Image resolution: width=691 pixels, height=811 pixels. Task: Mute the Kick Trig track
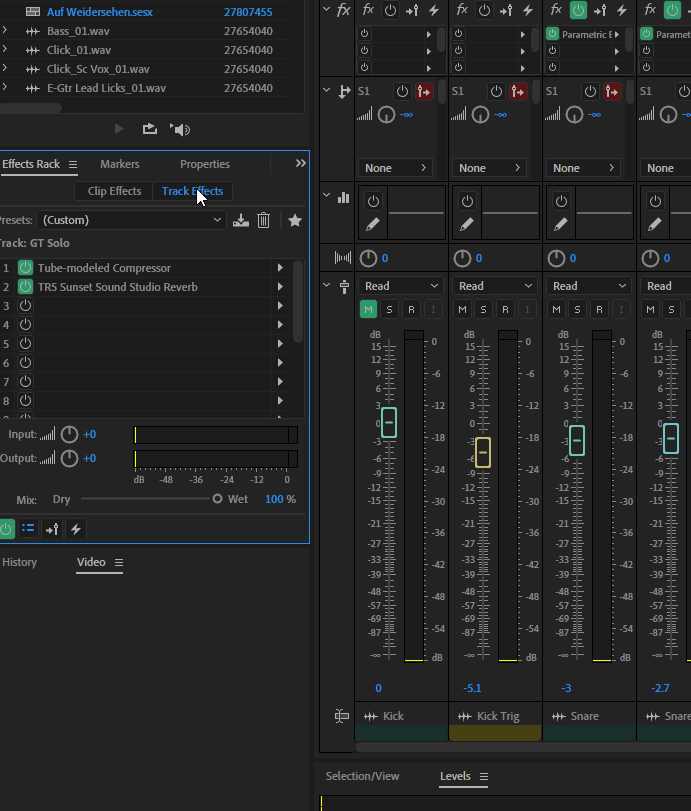(462, 309)
